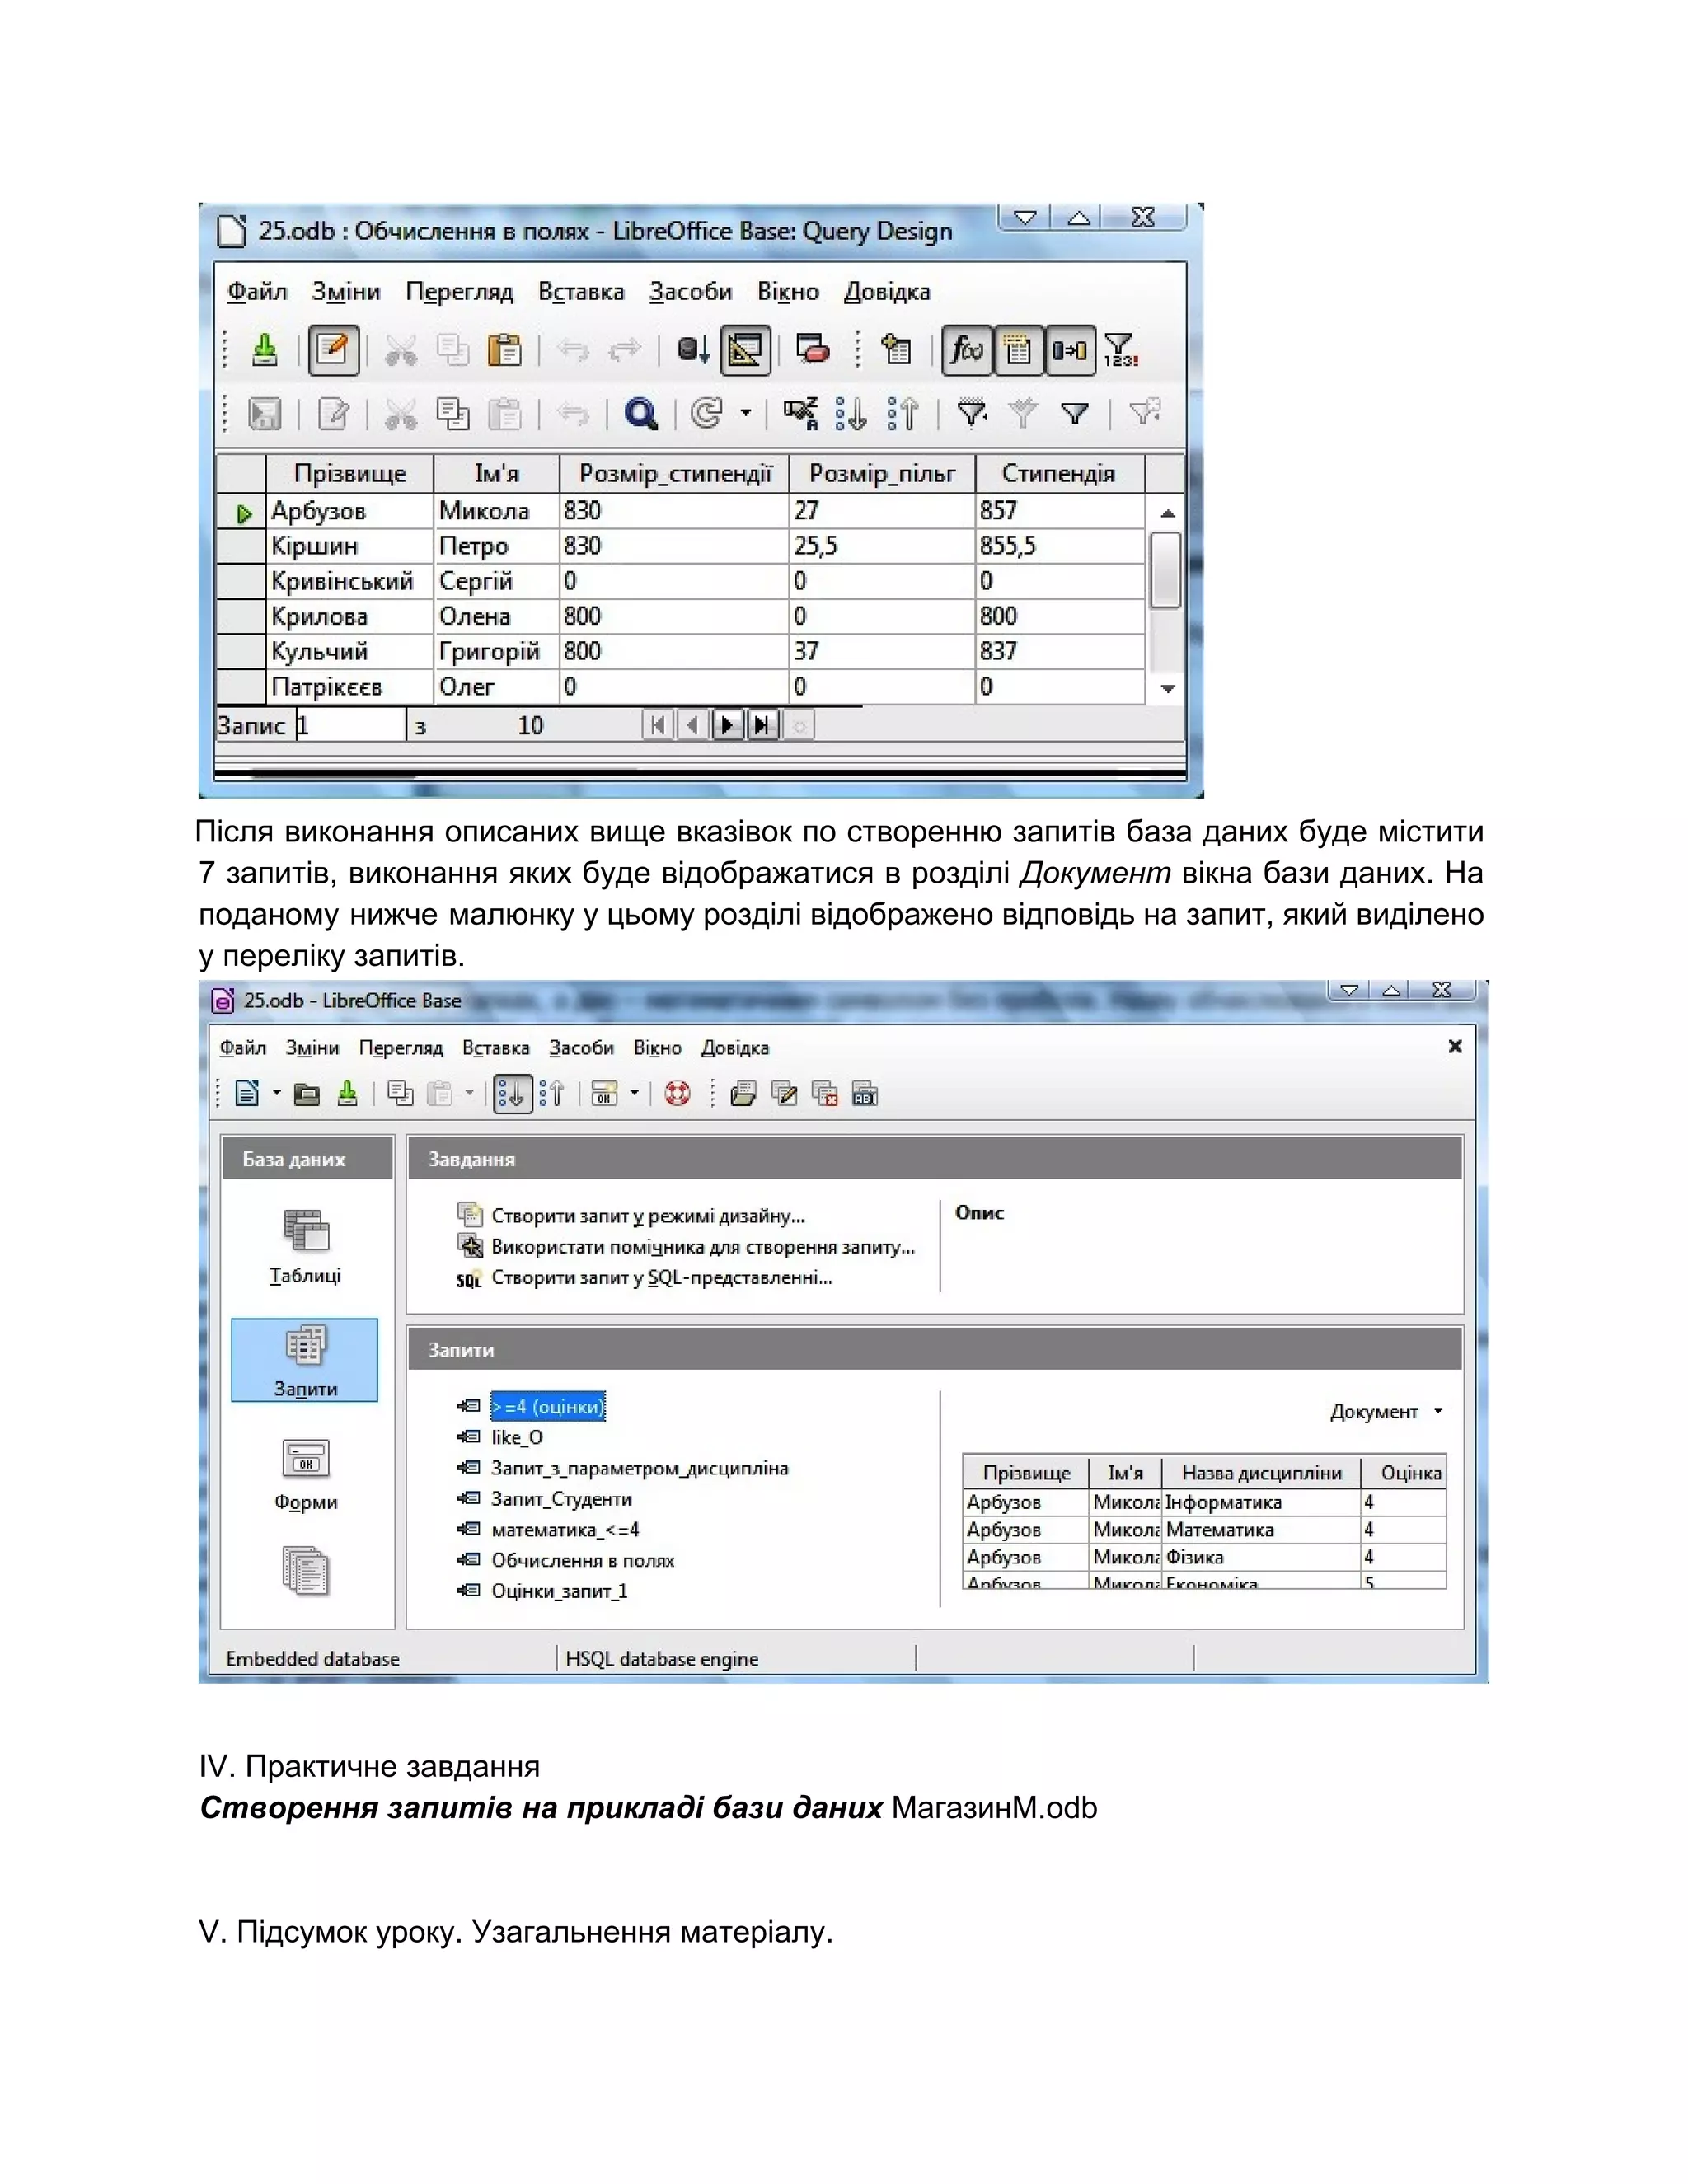The image size is (1688, 2184).
Task: Open Вставка menu in 25.odb Base window
Action: click(x=495, y=1048)
